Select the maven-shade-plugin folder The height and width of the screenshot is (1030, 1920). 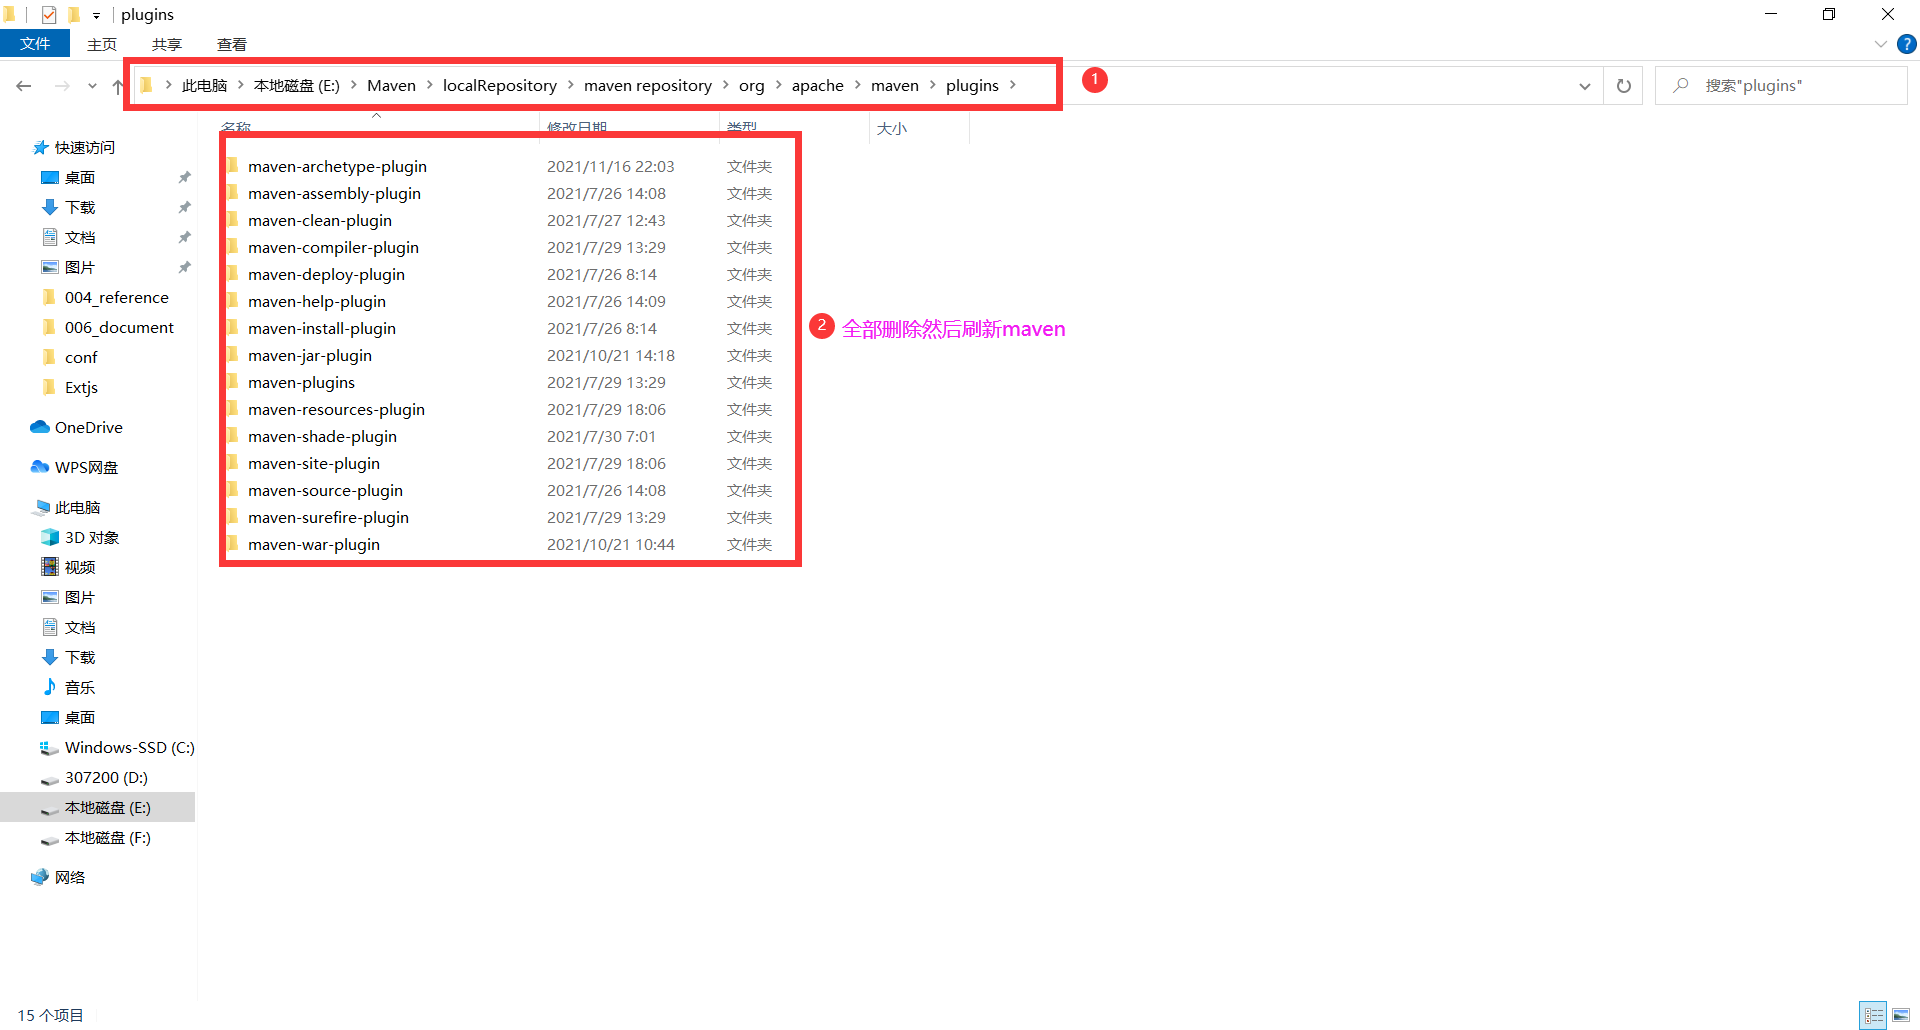[322, 436]
